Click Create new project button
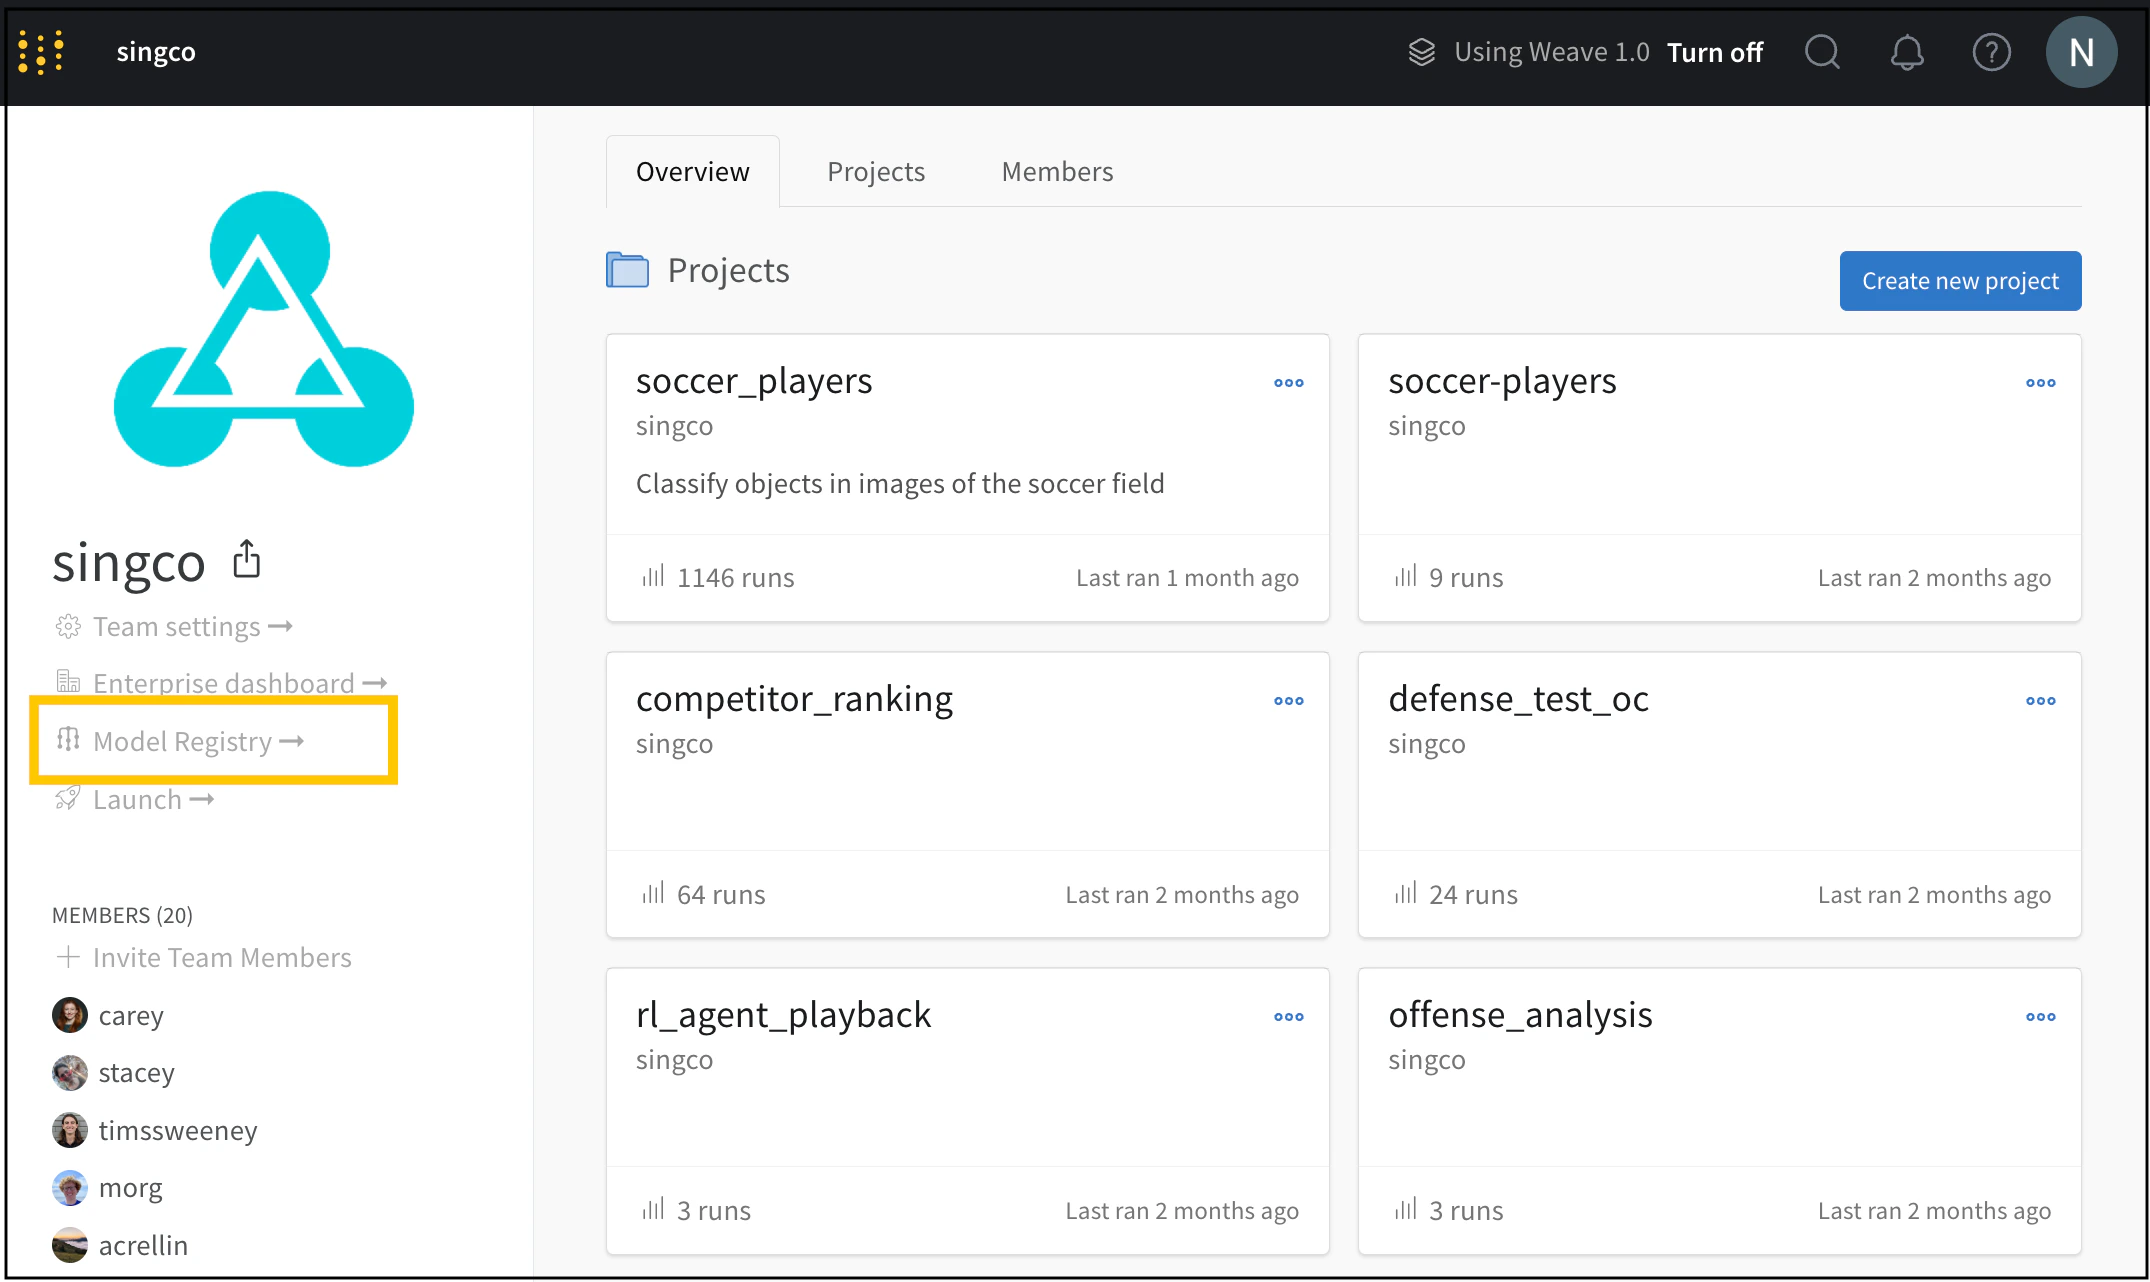 coord(1960,281)
